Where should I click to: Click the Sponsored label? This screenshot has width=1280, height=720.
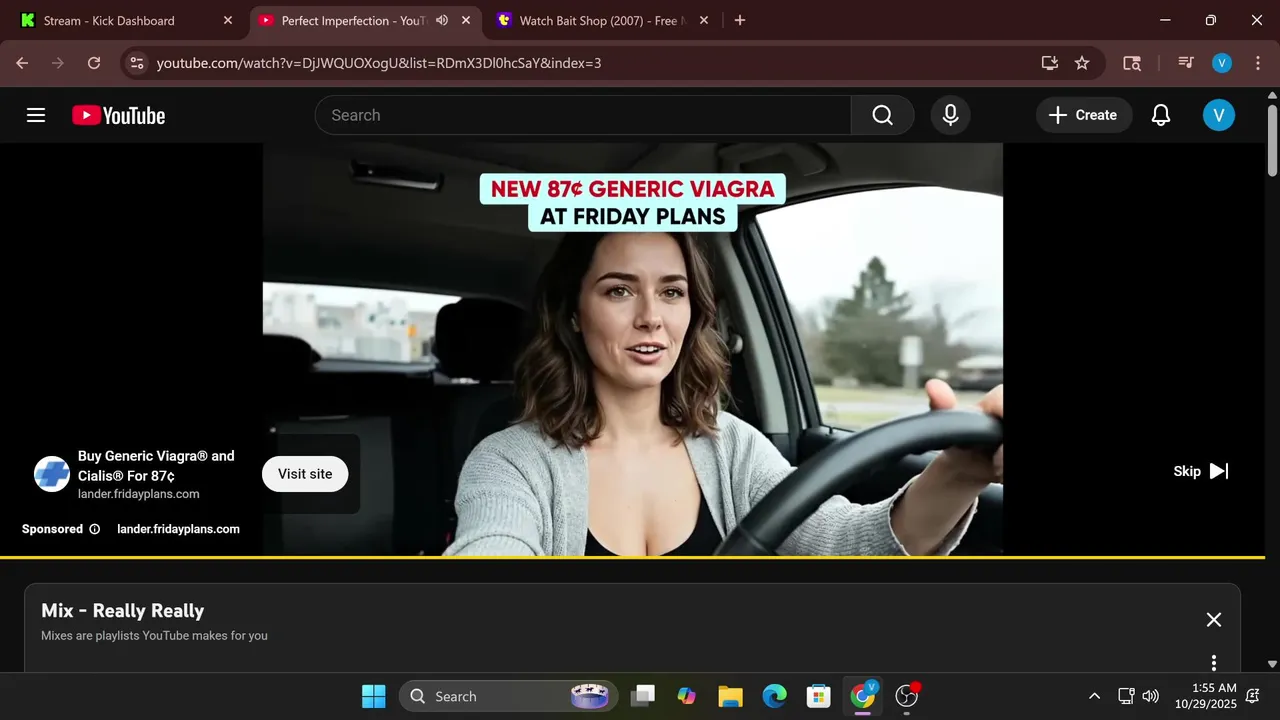pos(52,529)
